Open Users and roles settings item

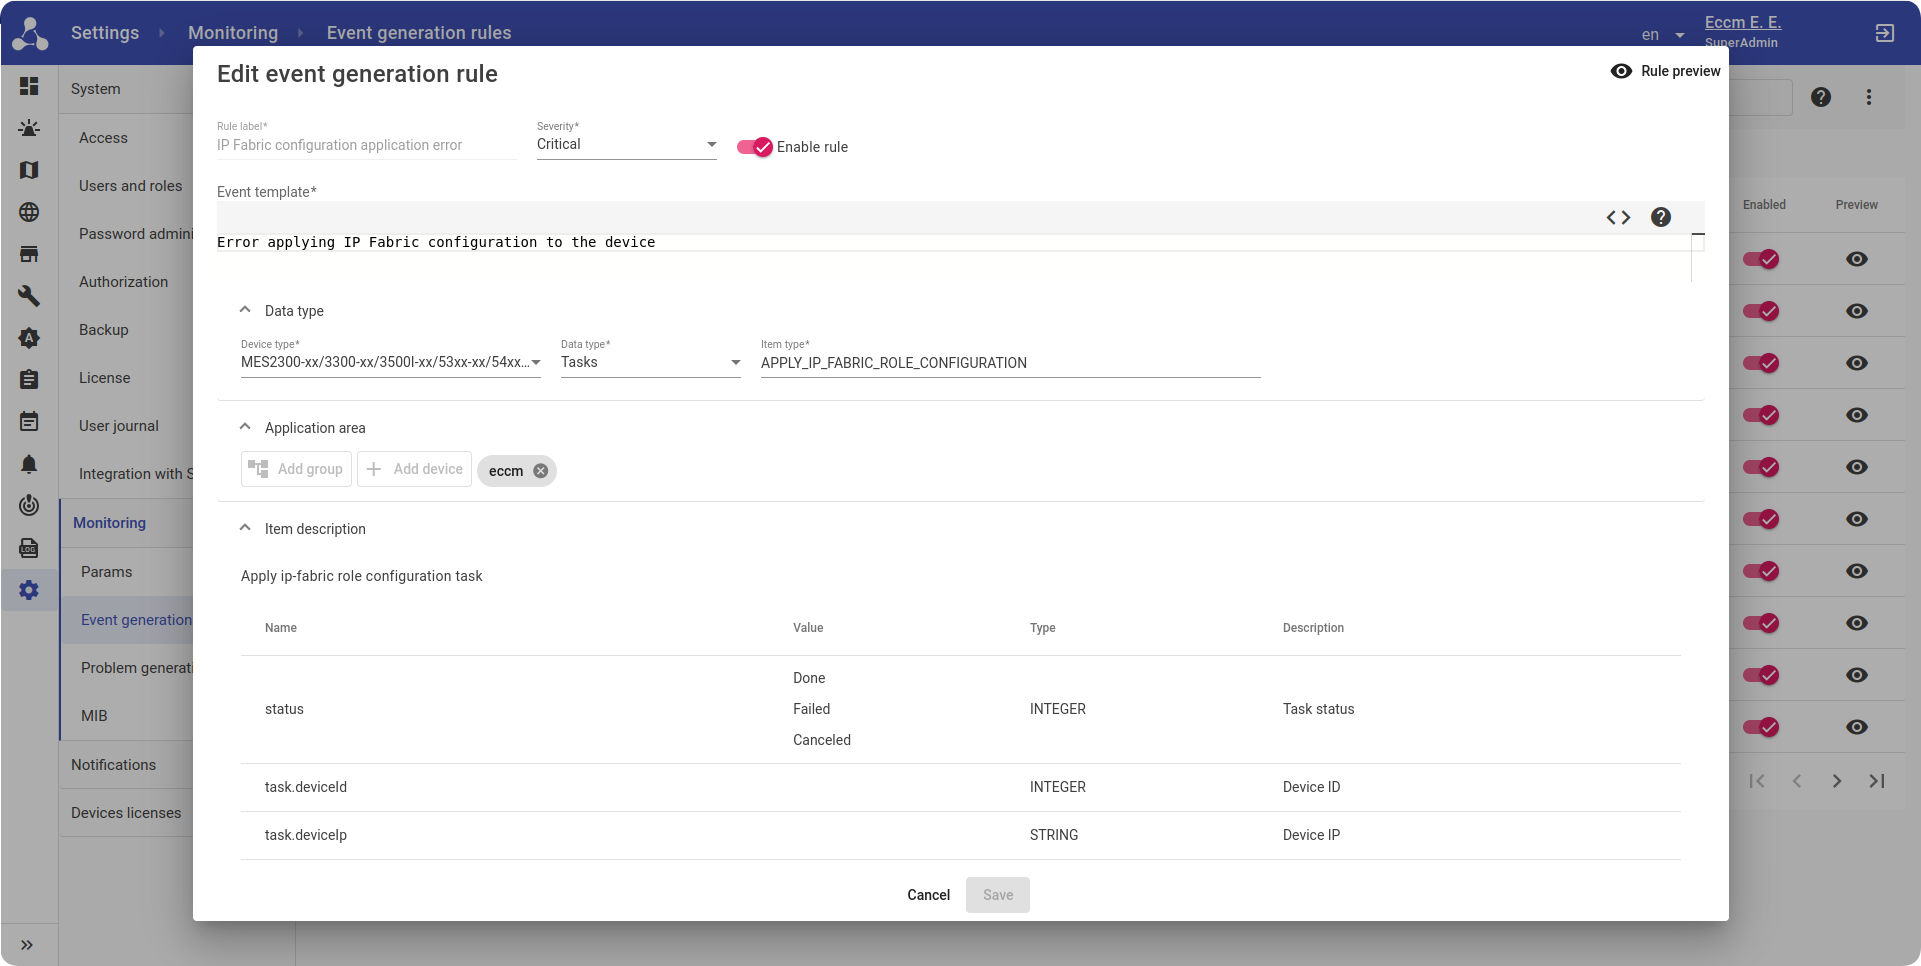click(x=130, y=186)
